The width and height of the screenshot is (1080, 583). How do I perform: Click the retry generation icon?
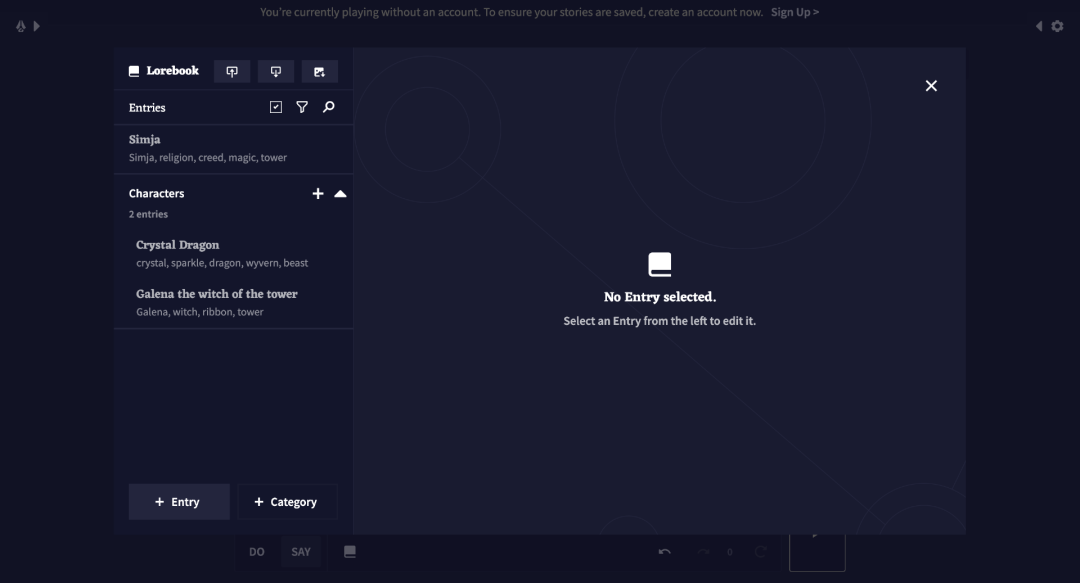(760, 551)
